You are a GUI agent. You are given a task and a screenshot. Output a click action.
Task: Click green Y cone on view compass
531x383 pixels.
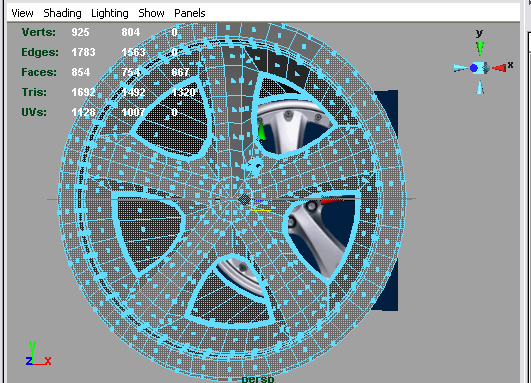click(x=480, y=48)
